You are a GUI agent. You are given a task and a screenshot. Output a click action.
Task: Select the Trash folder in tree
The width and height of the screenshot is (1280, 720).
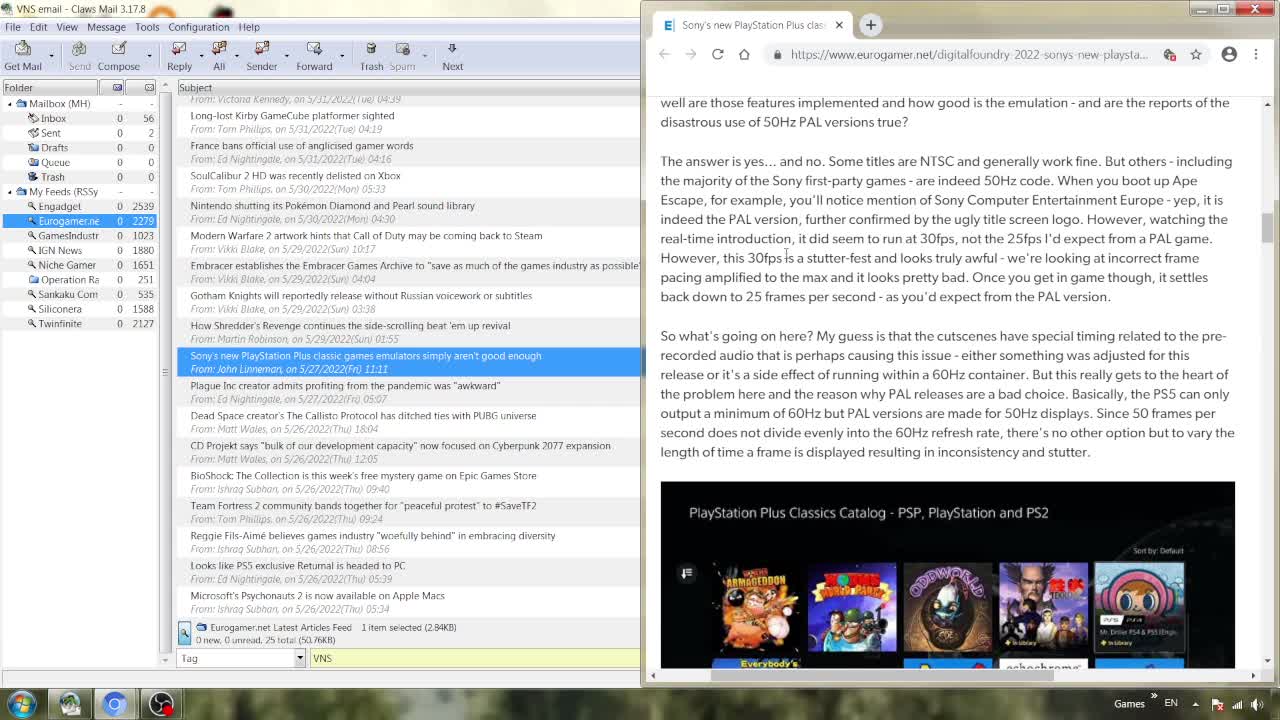click(x=52, y=177)
